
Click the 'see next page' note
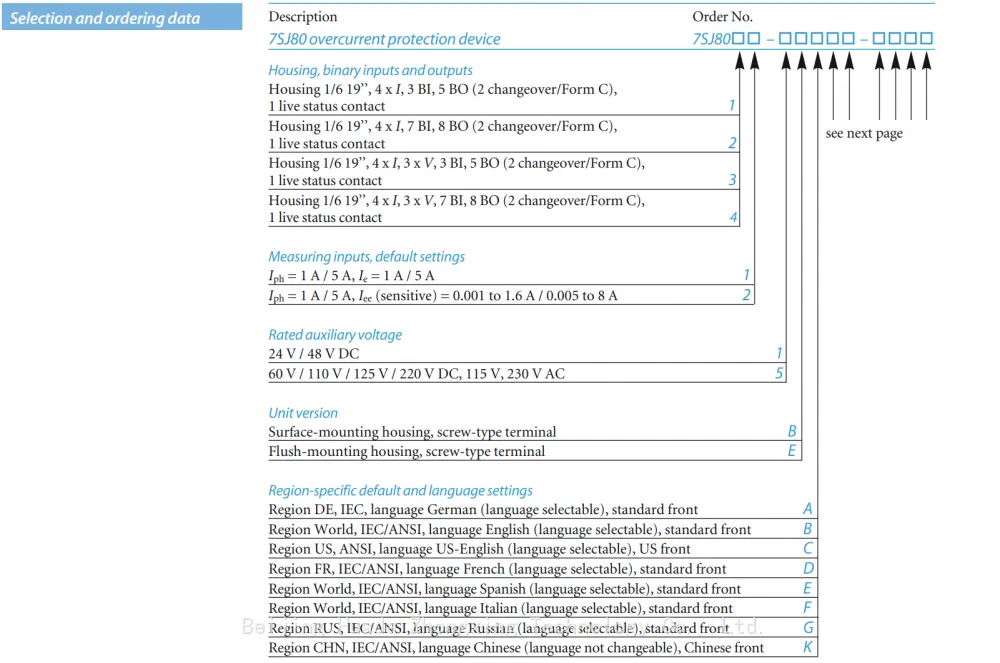864,133
